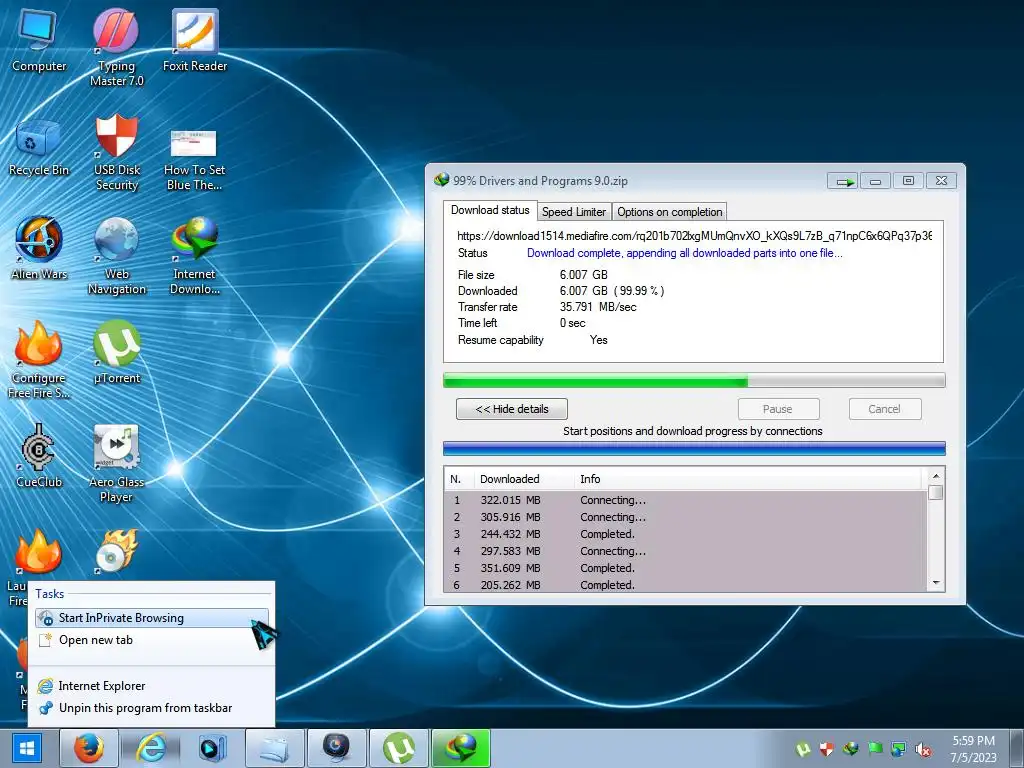Click the Internet Download Manager taskbar button

(460, 748)
